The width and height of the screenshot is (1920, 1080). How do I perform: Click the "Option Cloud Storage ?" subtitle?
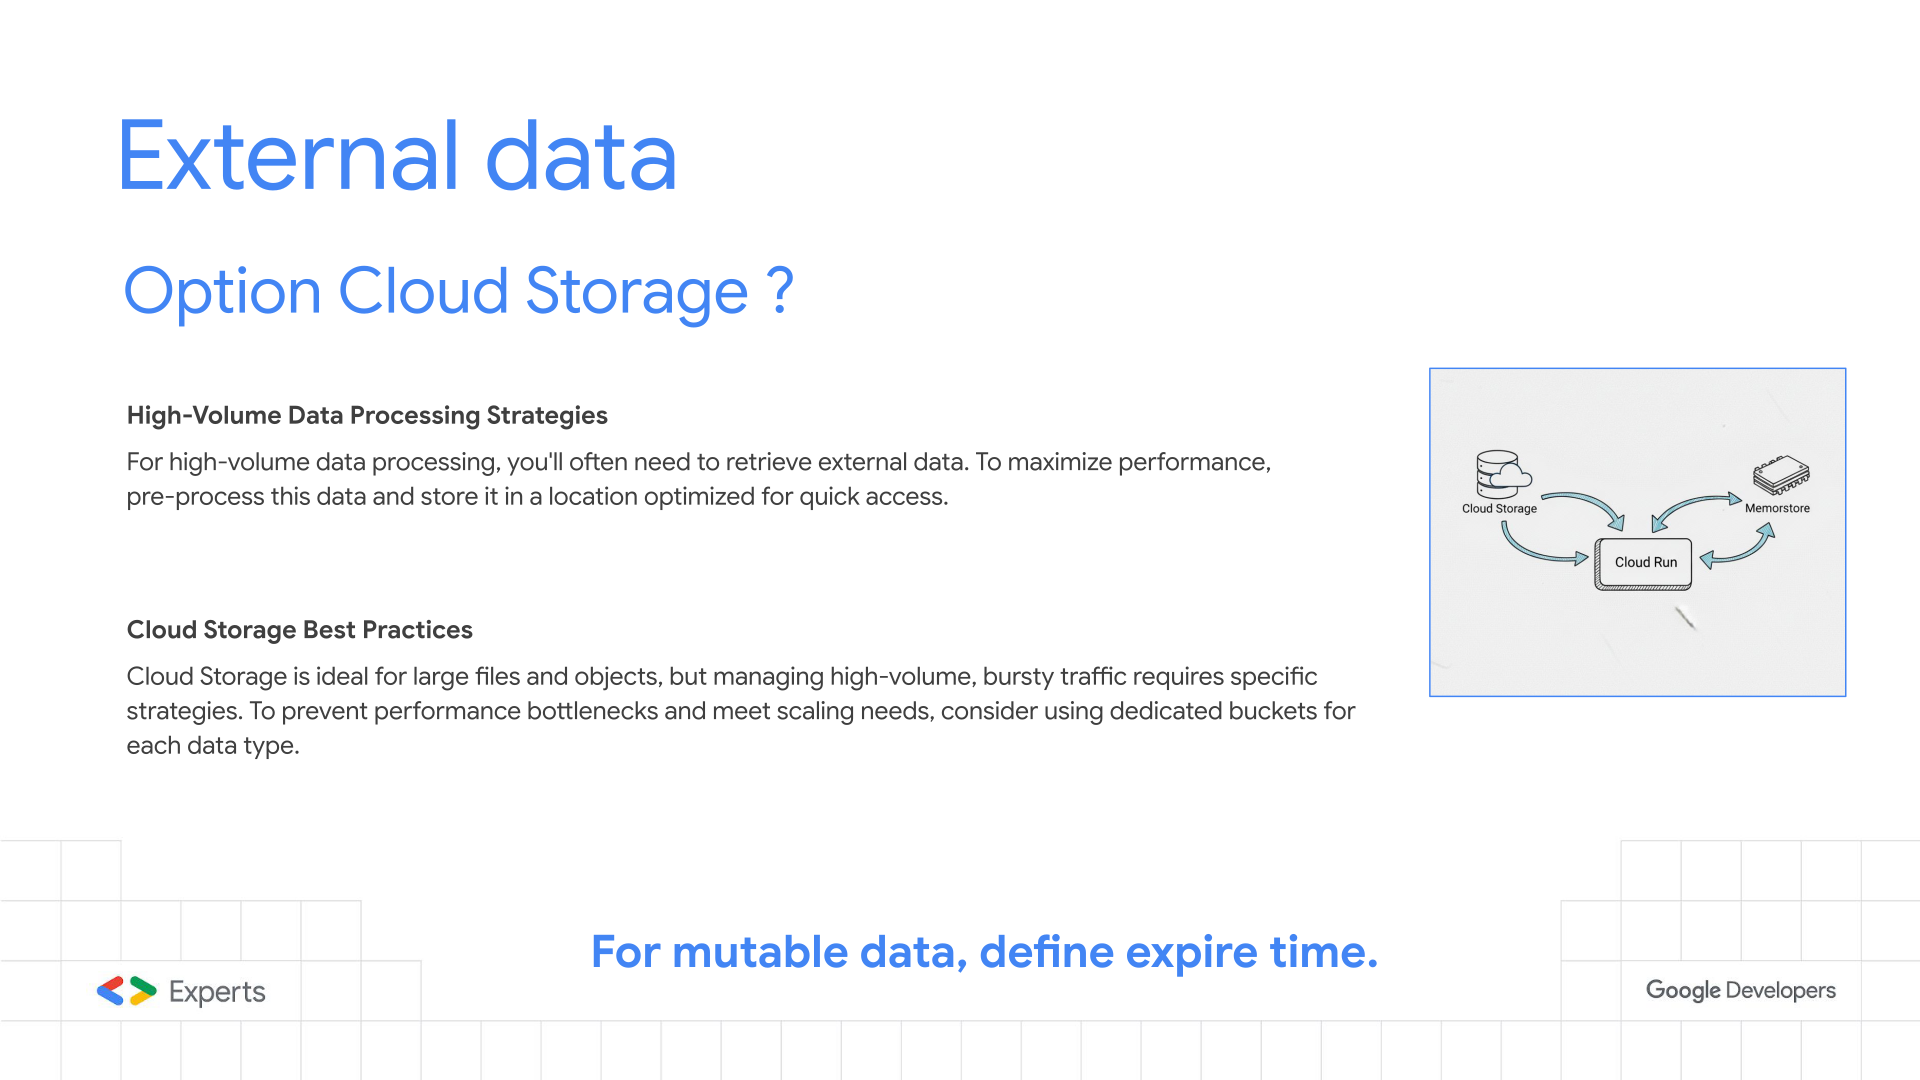tap(458, 292)
